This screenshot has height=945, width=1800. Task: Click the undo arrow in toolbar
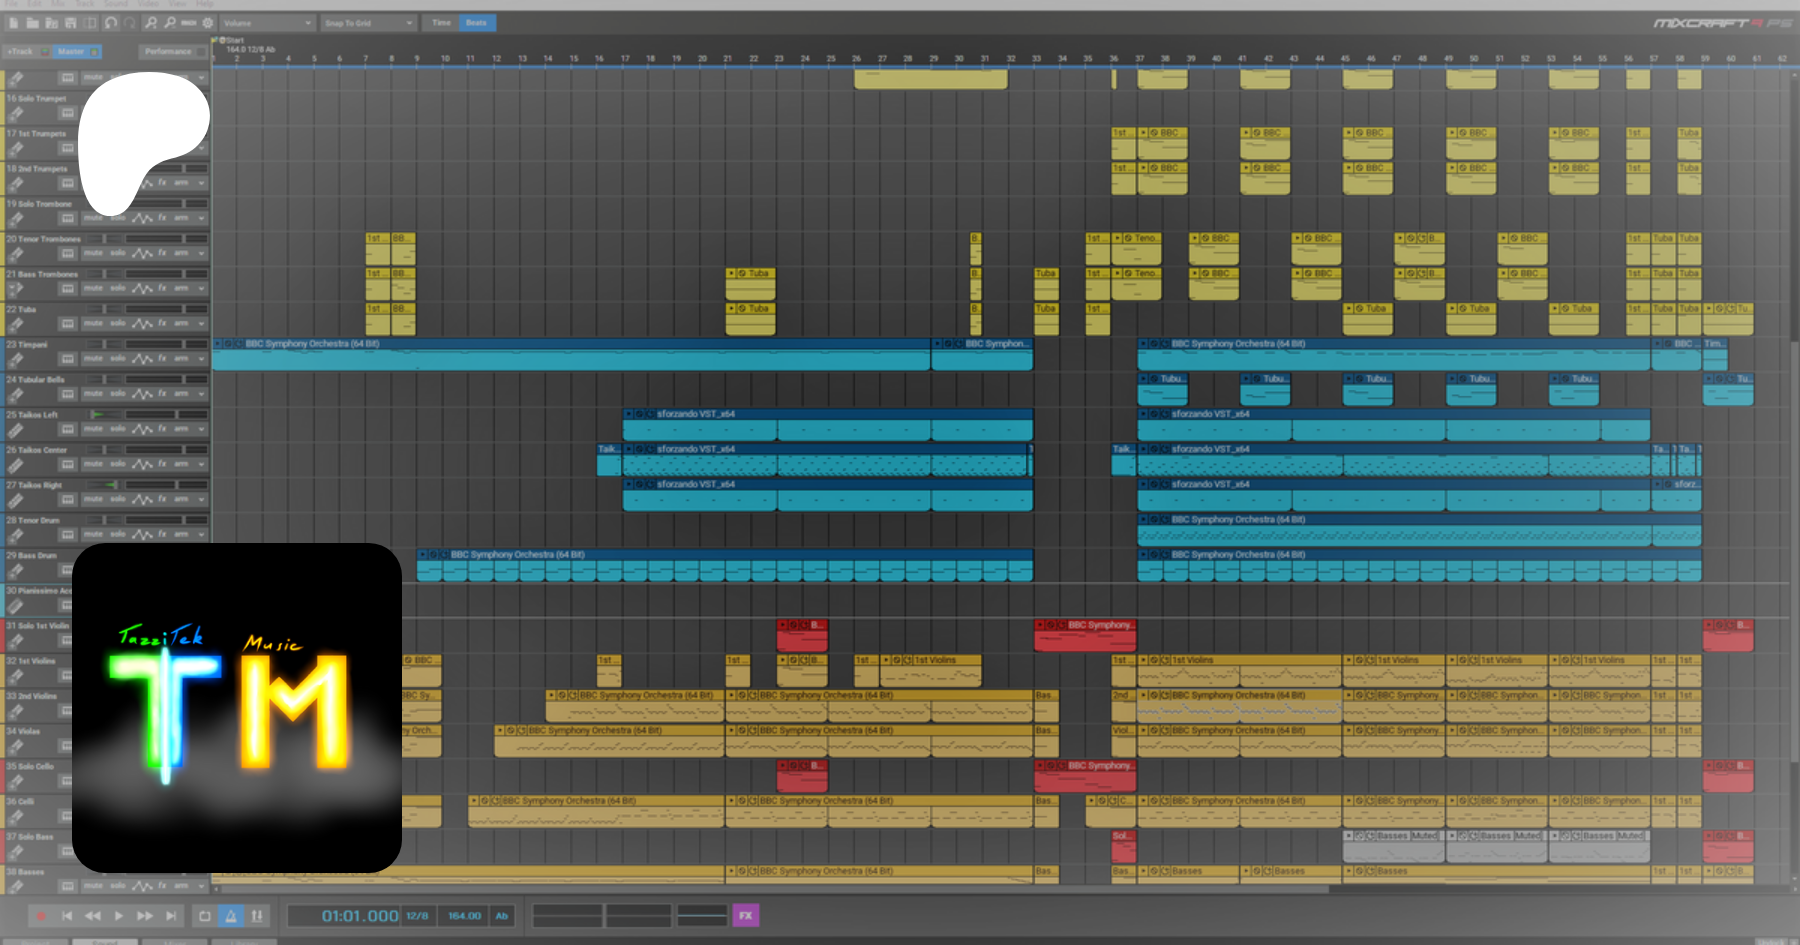point(111,22)
